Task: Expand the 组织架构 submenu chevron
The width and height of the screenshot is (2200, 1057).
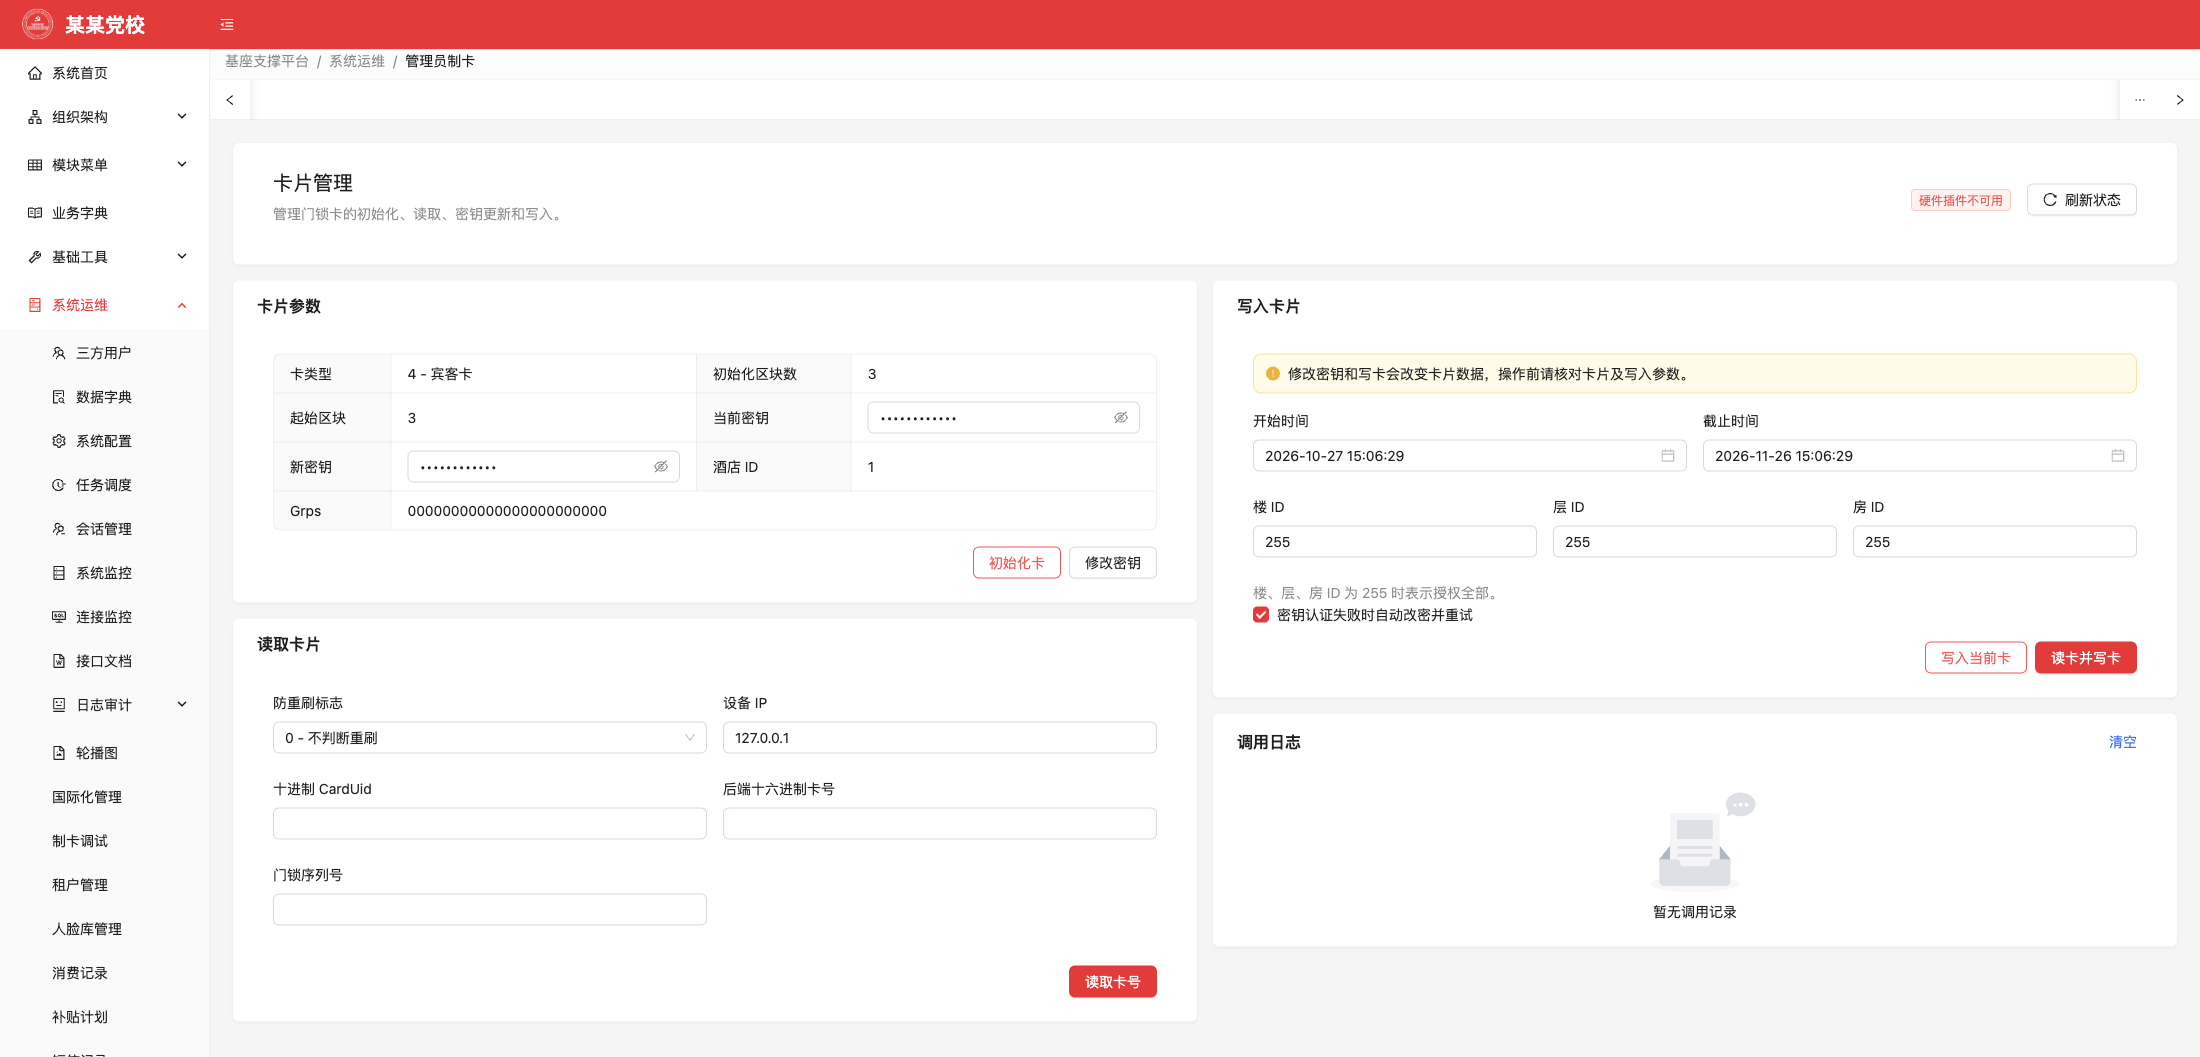Action: click(182, 117)
